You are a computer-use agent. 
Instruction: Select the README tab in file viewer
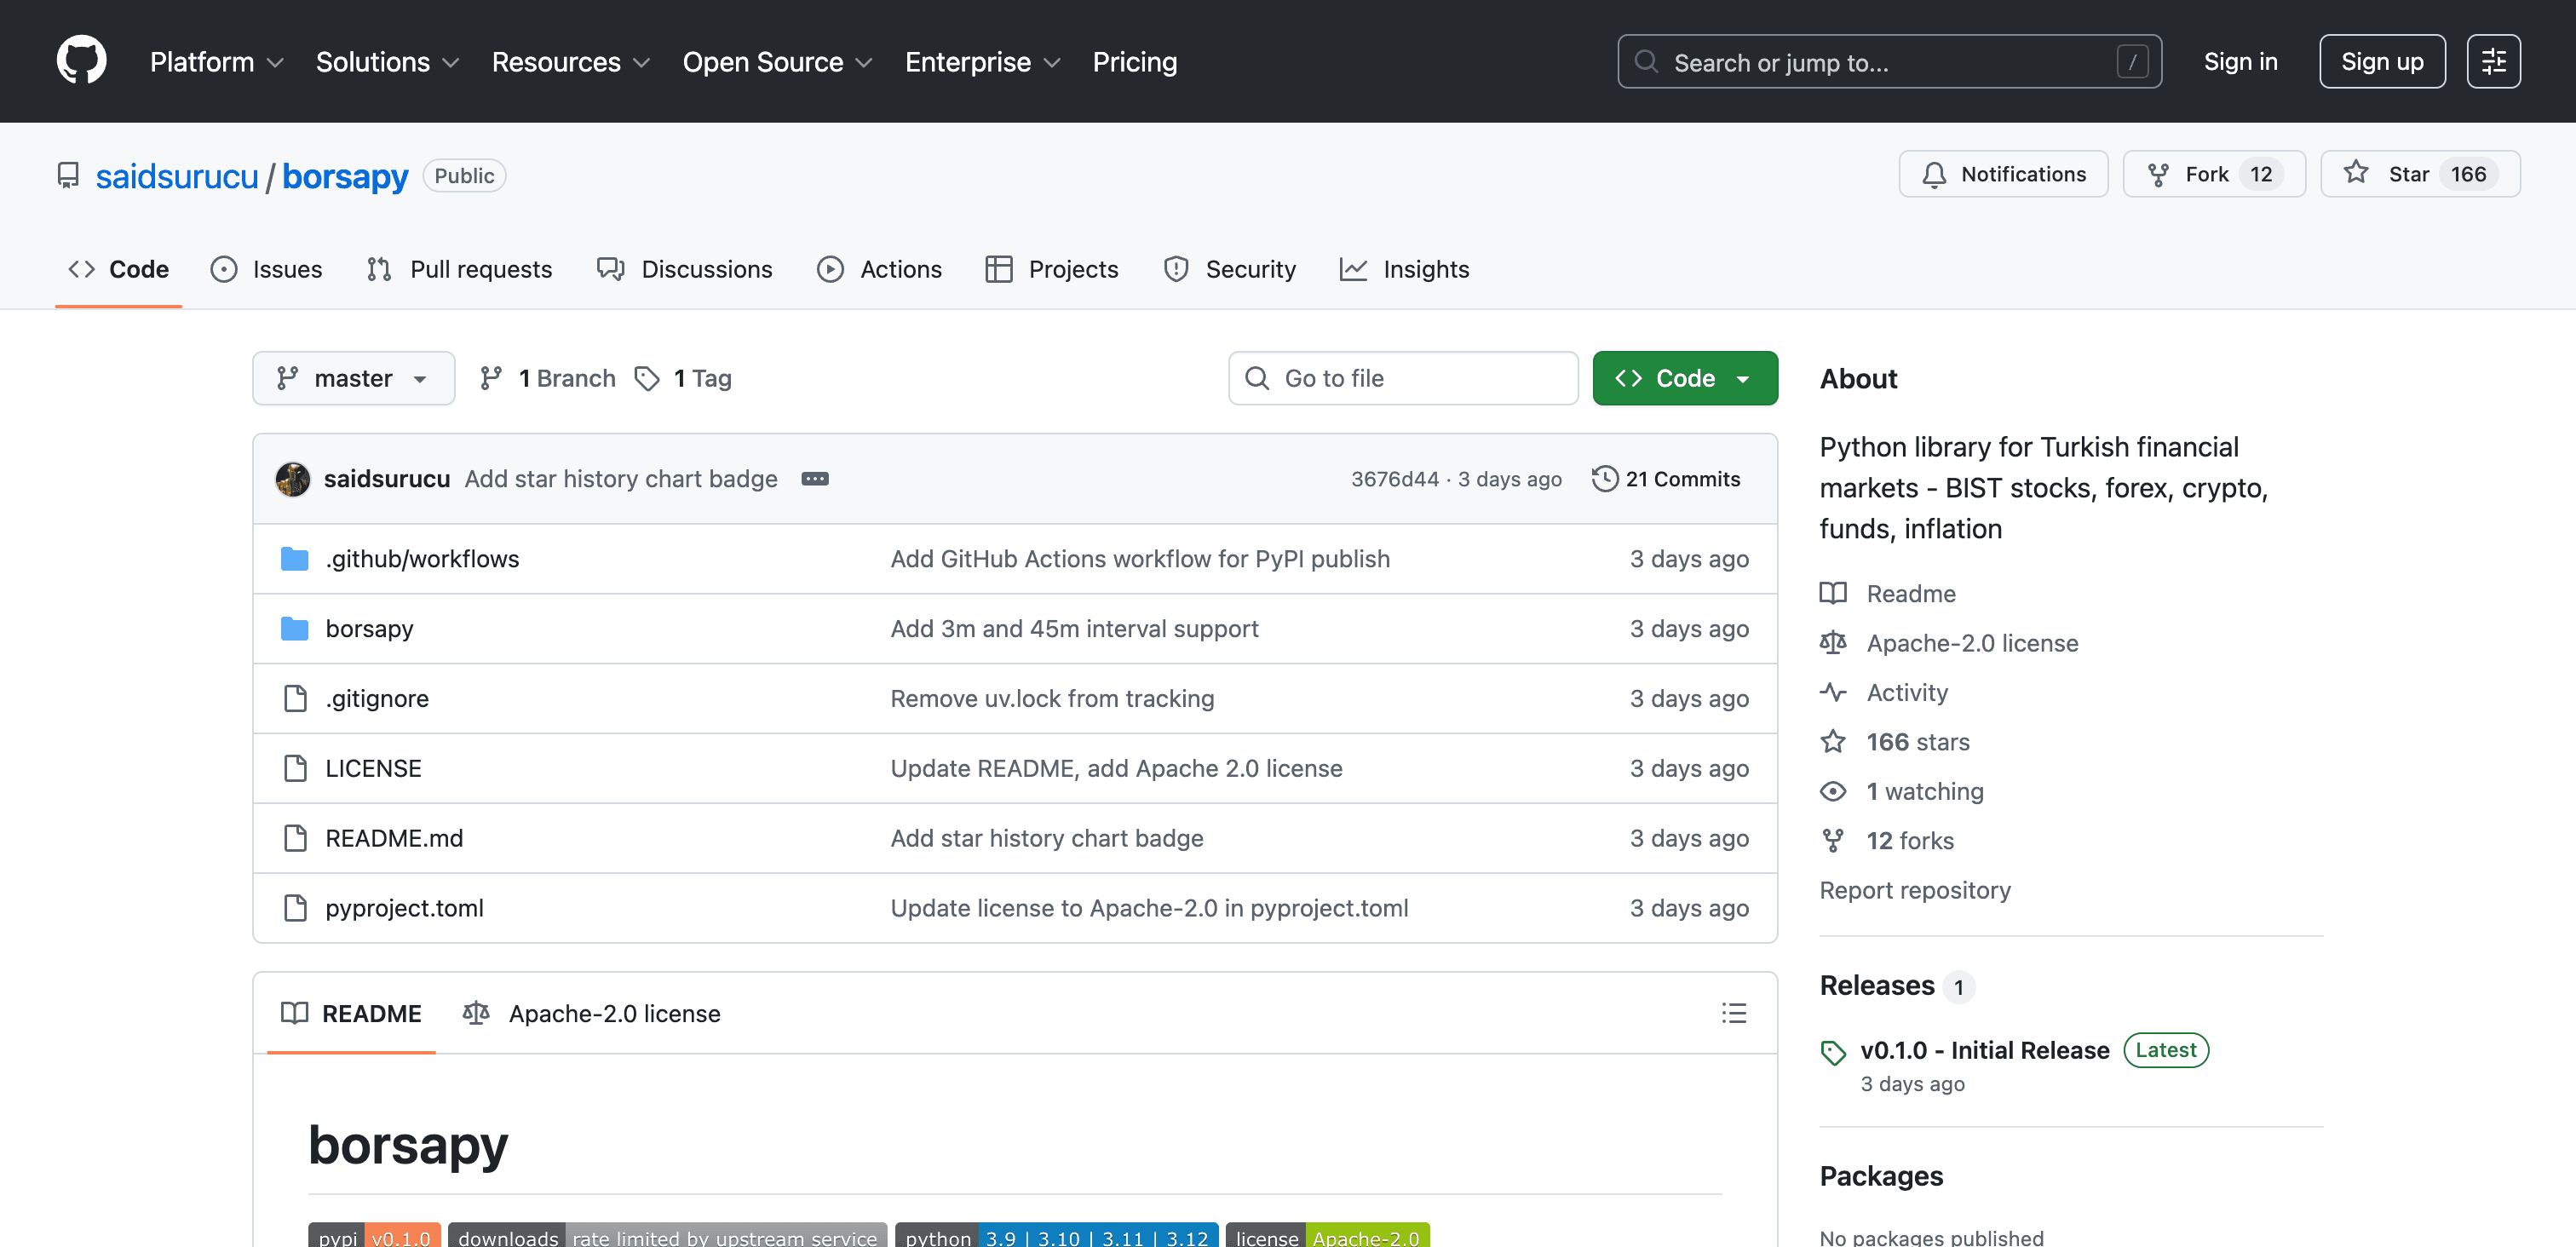click(x=351, y=1013)
